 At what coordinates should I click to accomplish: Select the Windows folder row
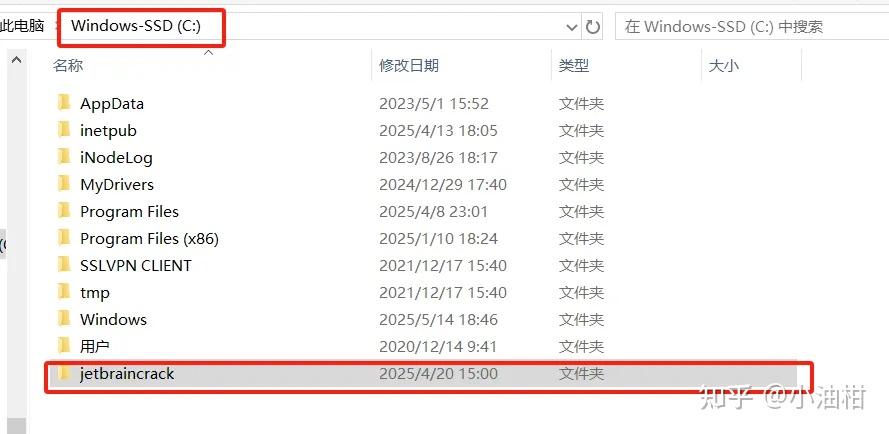click(x=422, y=319)
